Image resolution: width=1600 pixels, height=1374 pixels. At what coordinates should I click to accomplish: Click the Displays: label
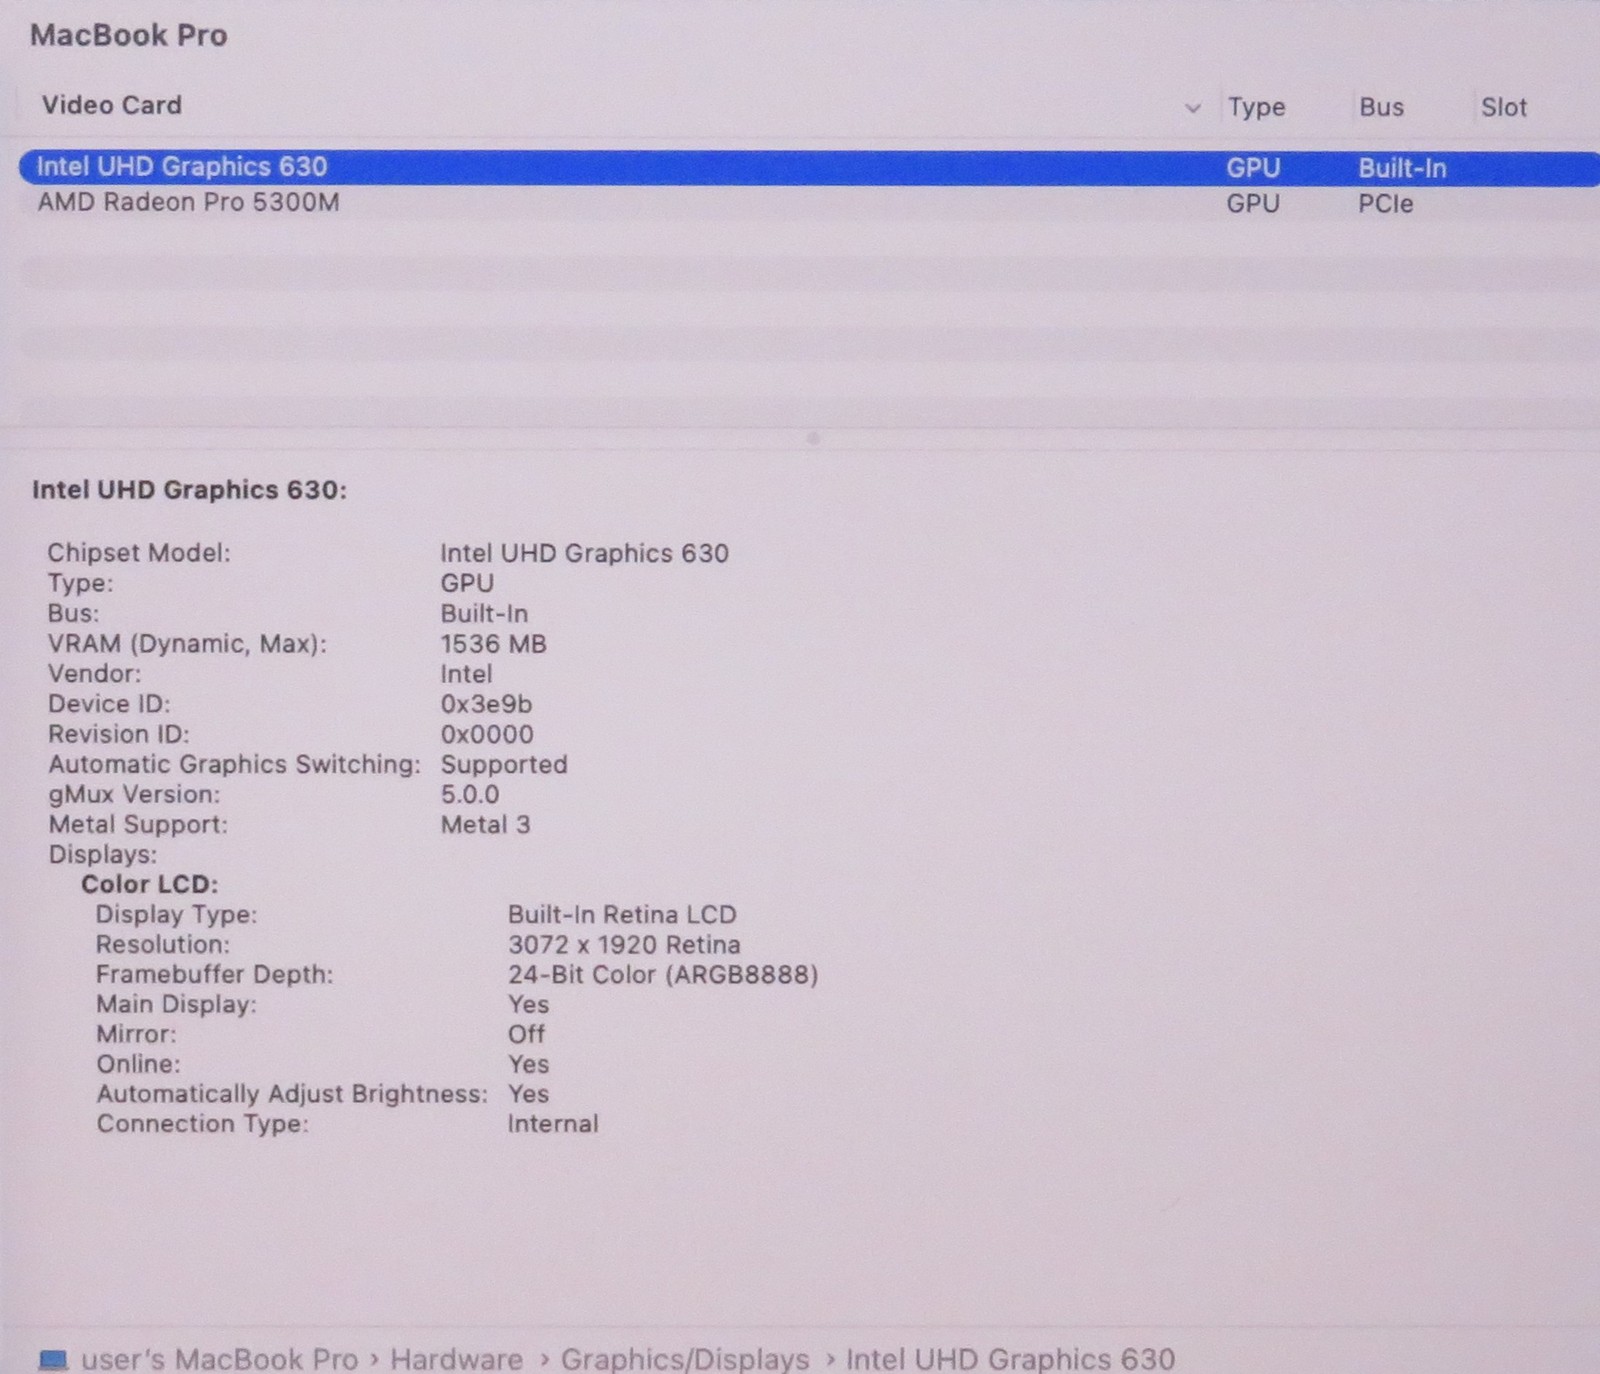tap(103, 854)
